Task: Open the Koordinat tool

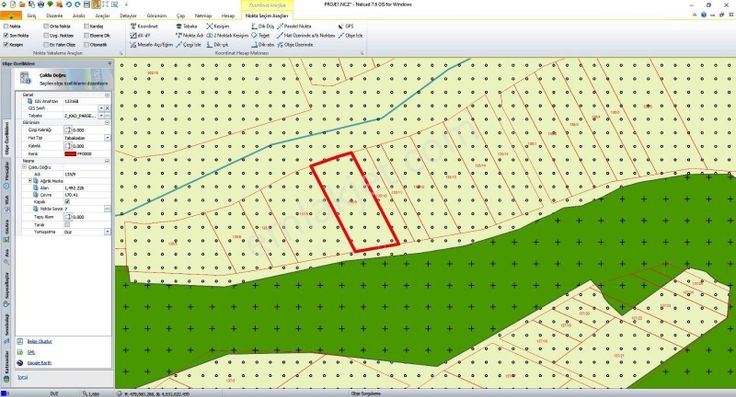Action: [x=144, y=26]
